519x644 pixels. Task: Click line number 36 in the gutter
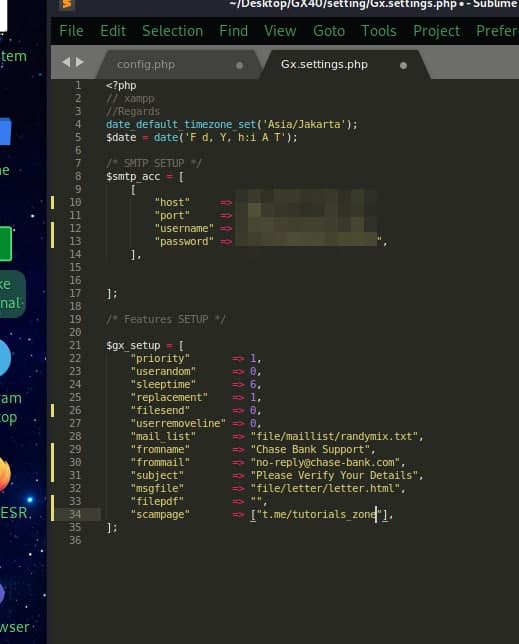pyautogui.click(x=75, y=540)
